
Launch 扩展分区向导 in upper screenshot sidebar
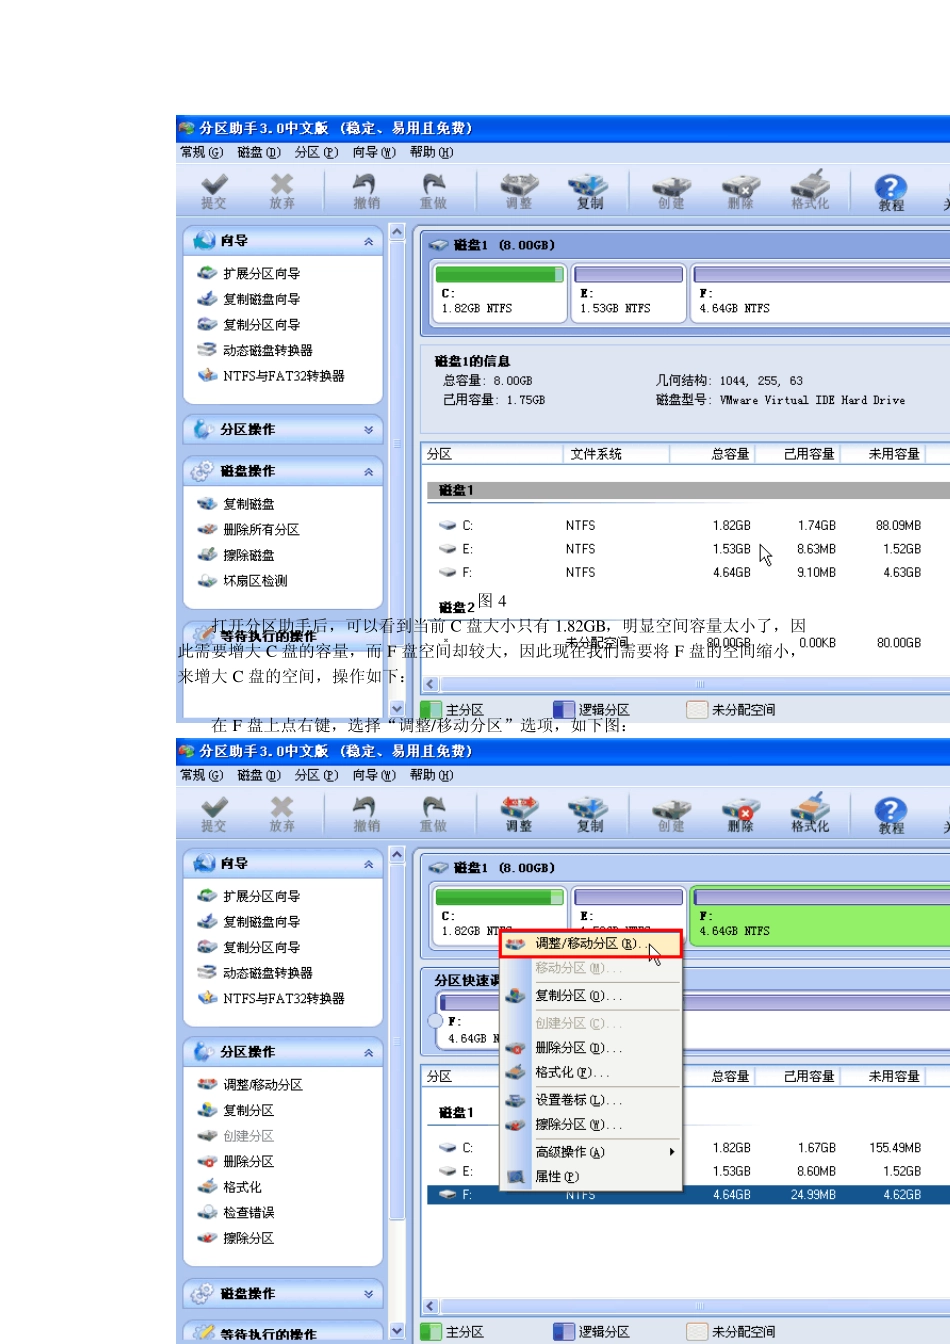click(x=249, y=273)
